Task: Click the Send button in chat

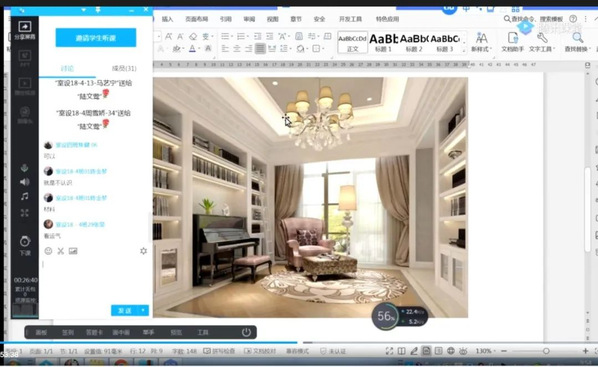Action: point(125,310)
